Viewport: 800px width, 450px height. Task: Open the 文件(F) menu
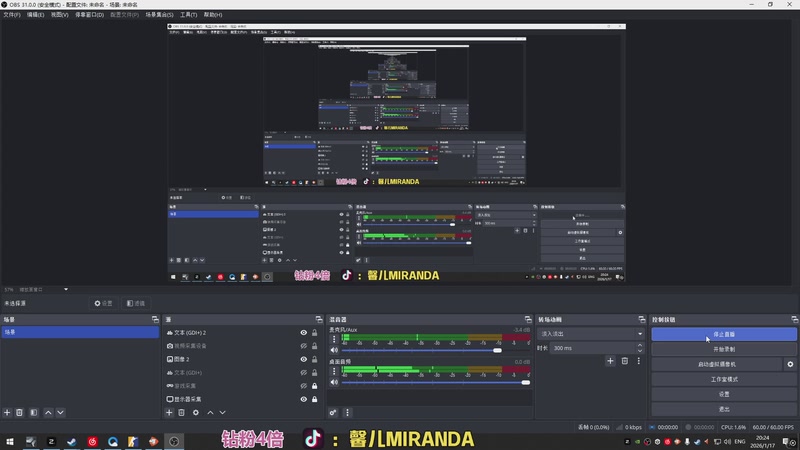[12, 15]
